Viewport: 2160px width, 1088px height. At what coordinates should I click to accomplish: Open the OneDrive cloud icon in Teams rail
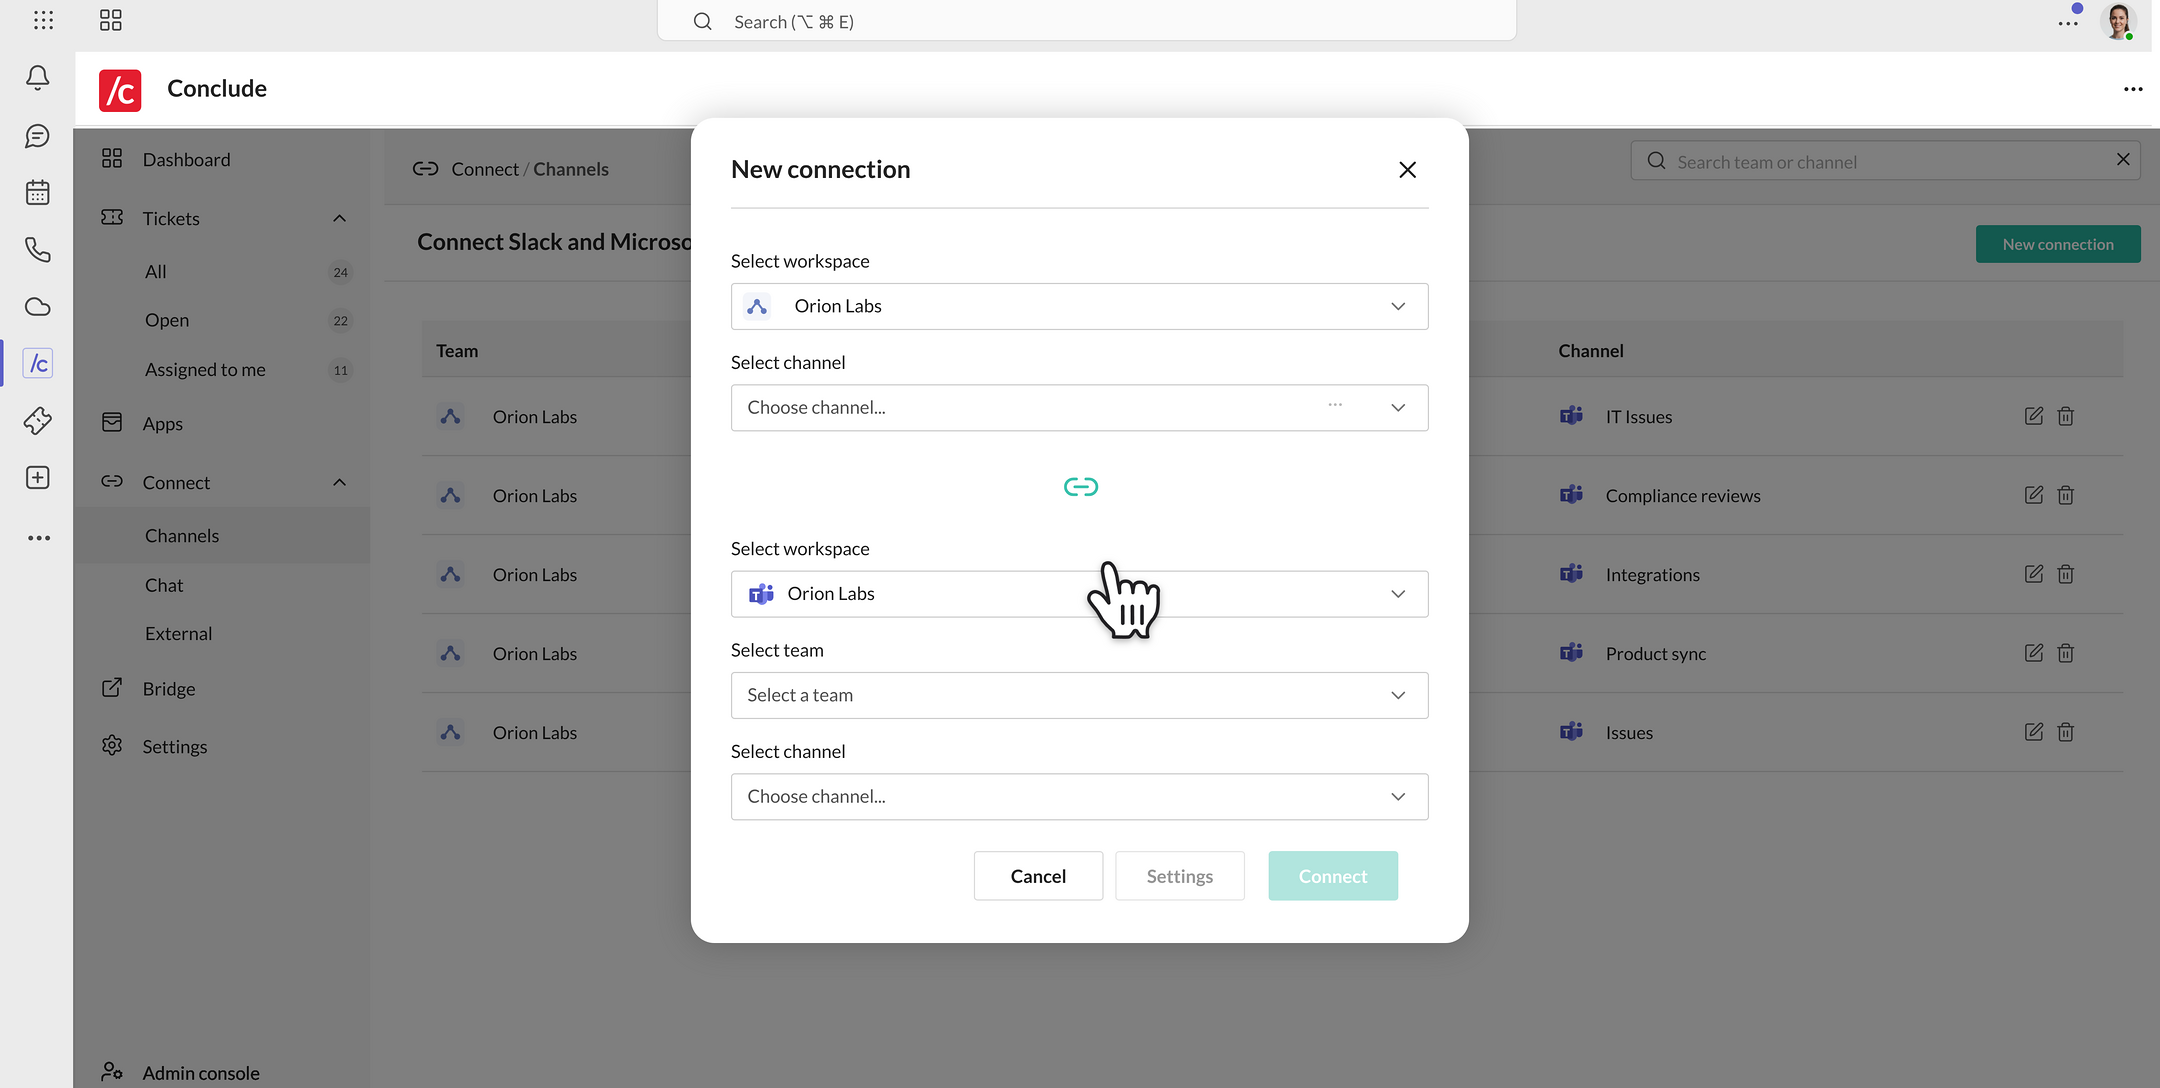[x=38, y=307]
